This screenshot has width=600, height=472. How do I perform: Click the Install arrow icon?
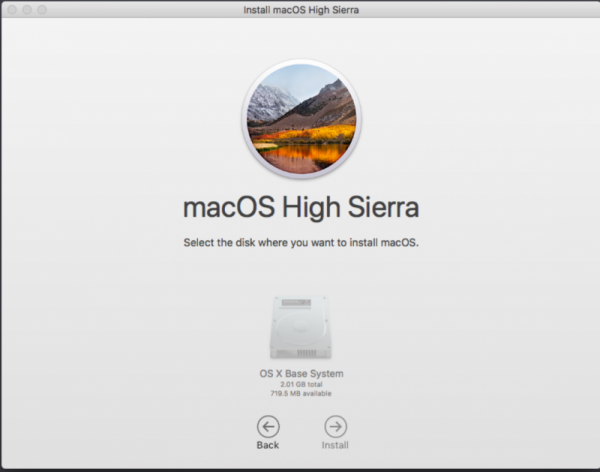(x=336, y=426)
